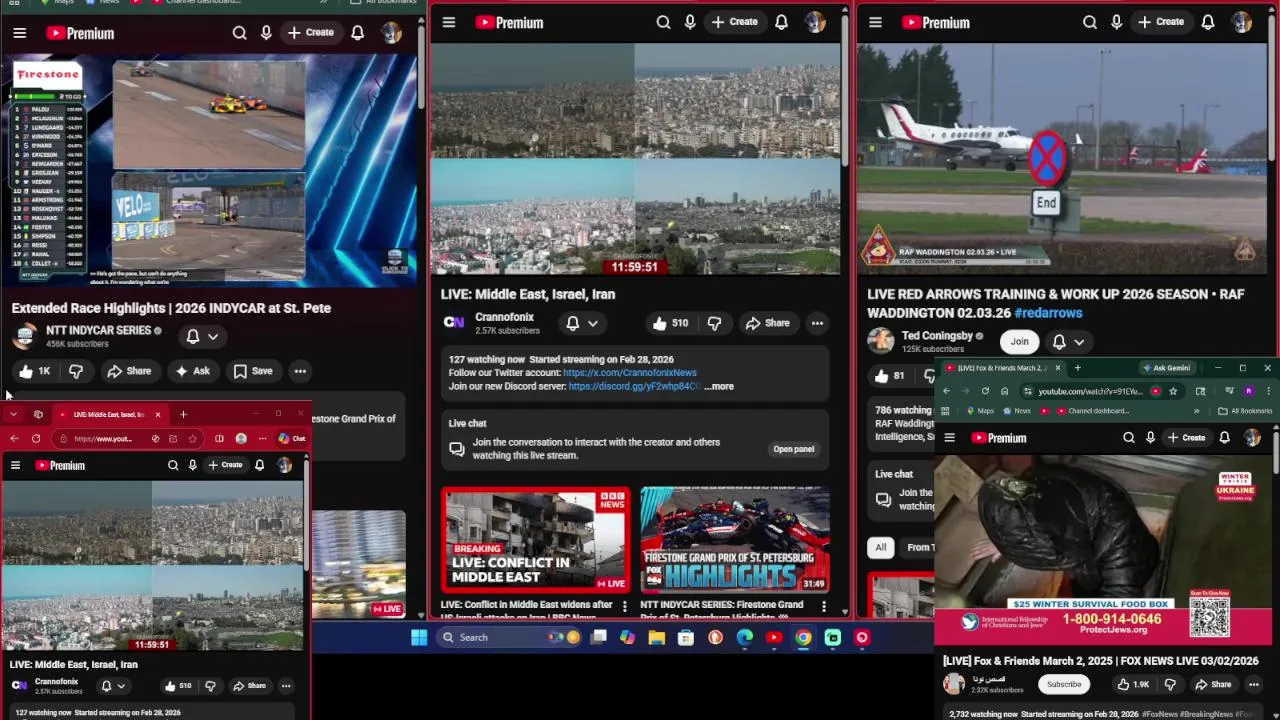Show hidden bookmarks chevron in Fox & Friends window
This screenshot has width=1280, height=720.
(1196, 411)
